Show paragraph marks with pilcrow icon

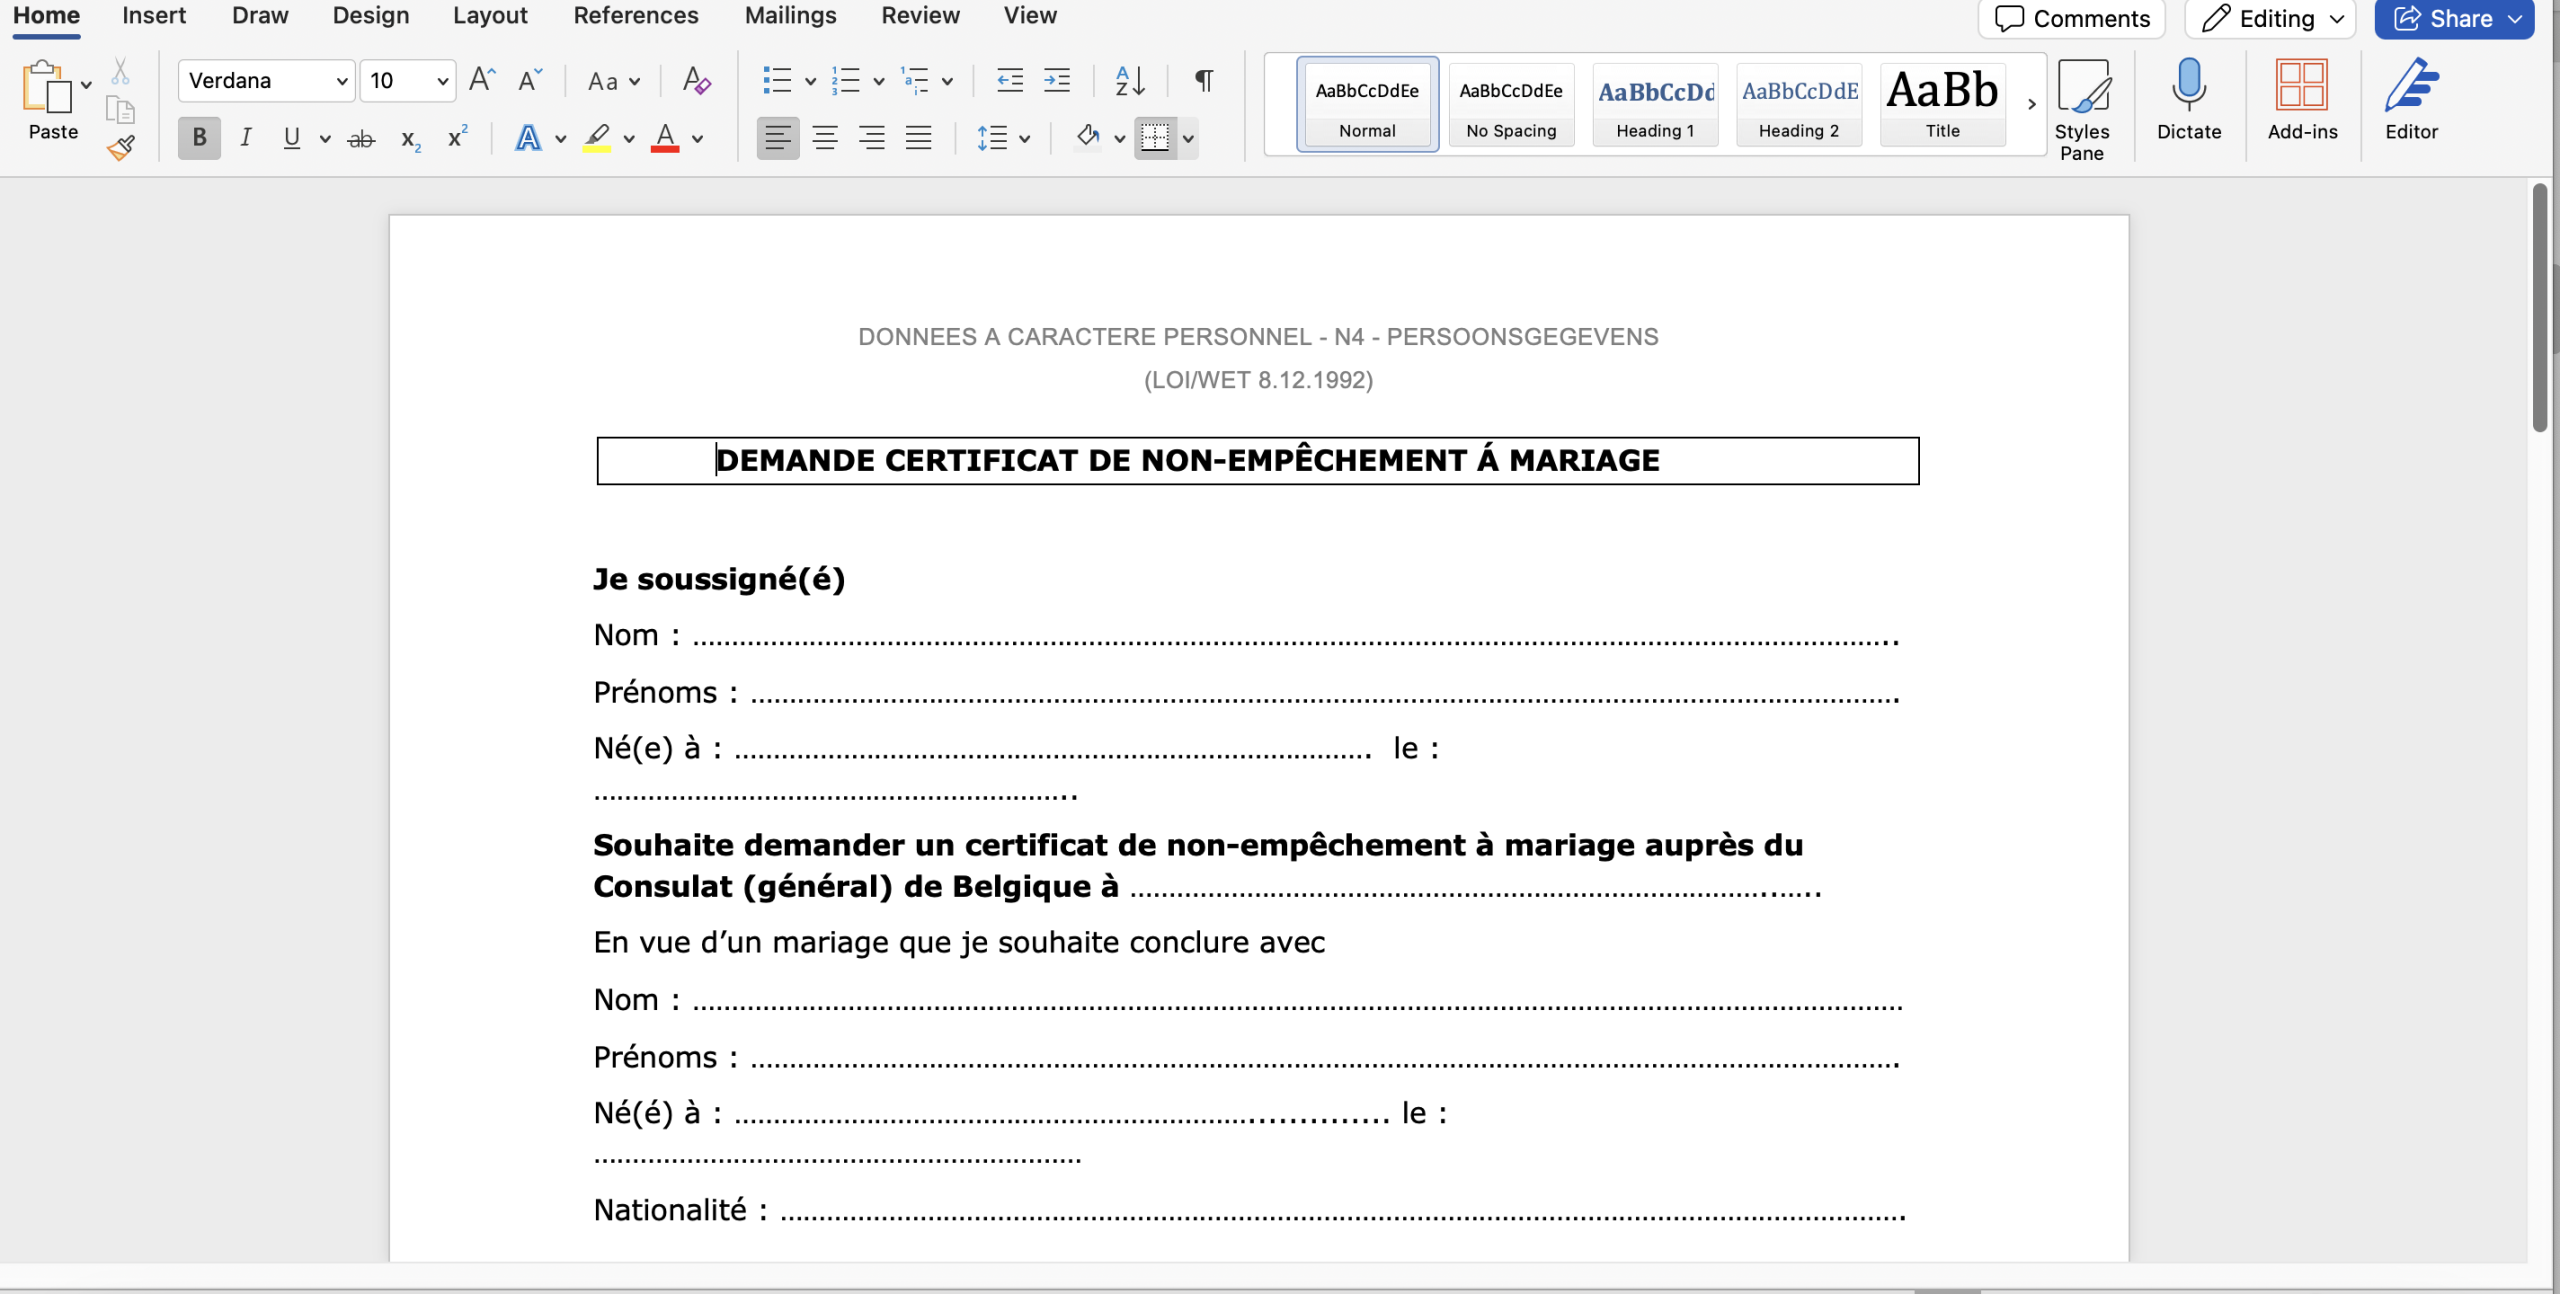click(x=1204, y=80)
